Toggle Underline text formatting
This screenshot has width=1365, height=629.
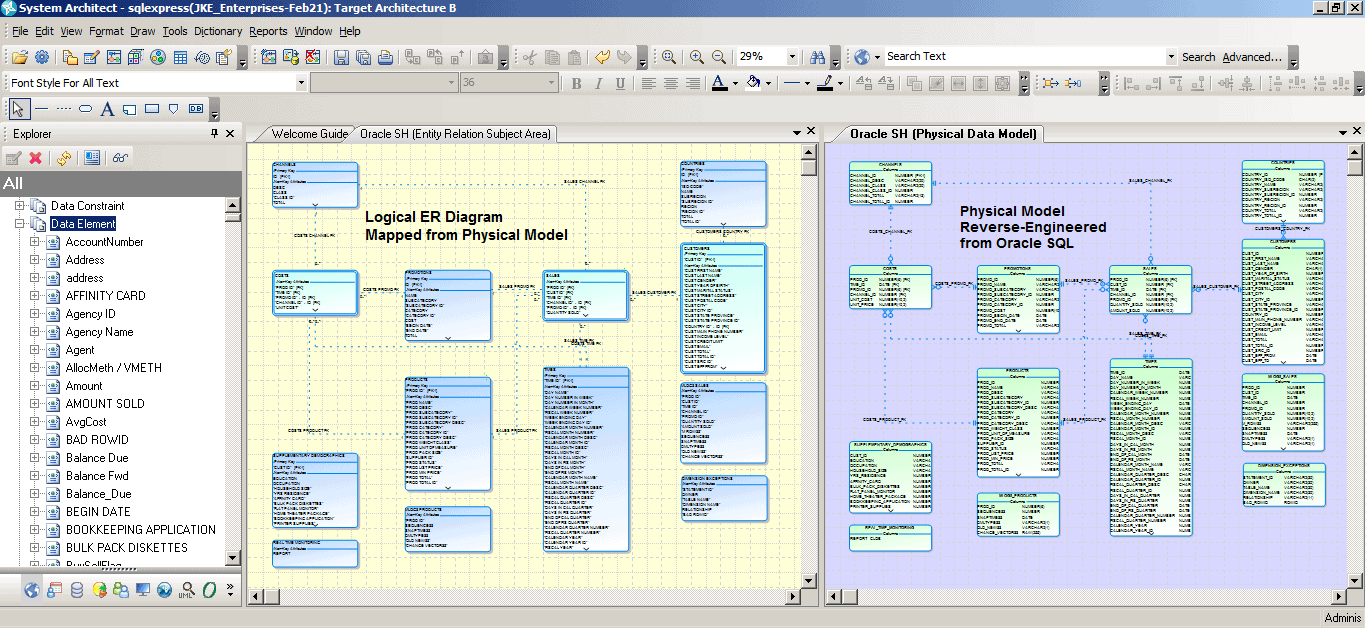[x=621, y=83]
